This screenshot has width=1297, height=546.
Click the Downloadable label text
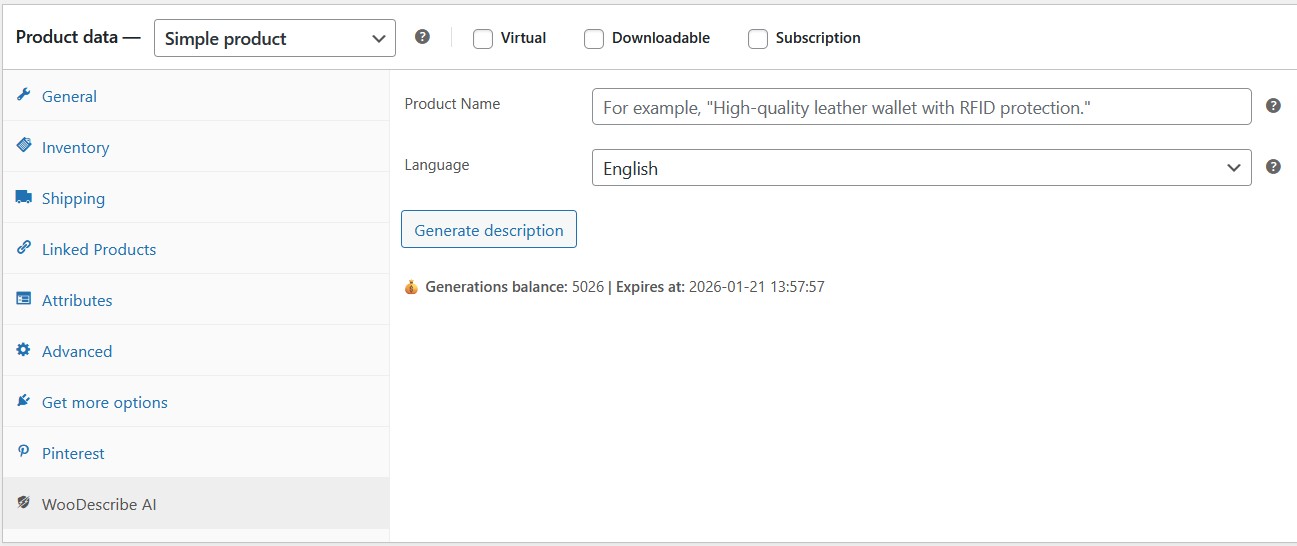(x=661, y=38)
